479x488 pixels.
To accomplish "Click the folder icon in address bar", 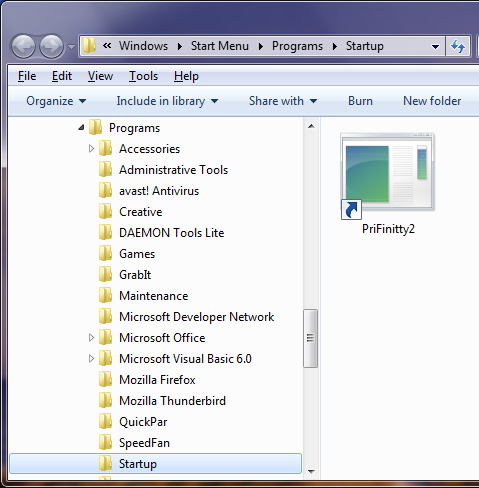I will 89,46.
